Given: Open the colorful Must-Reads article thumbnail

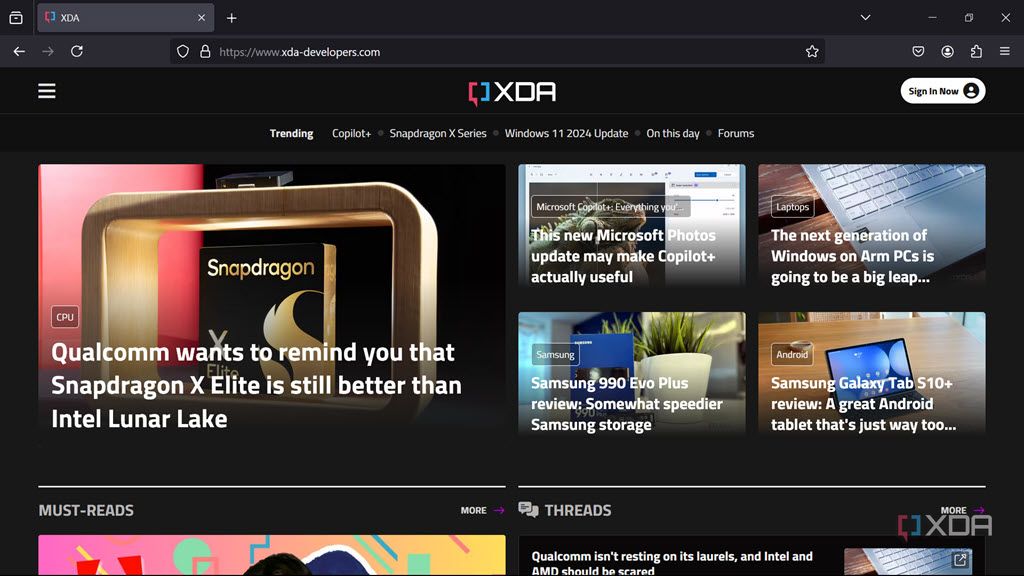Looking at the screenshot, I should pyautogui.click(x=272, y=555).
